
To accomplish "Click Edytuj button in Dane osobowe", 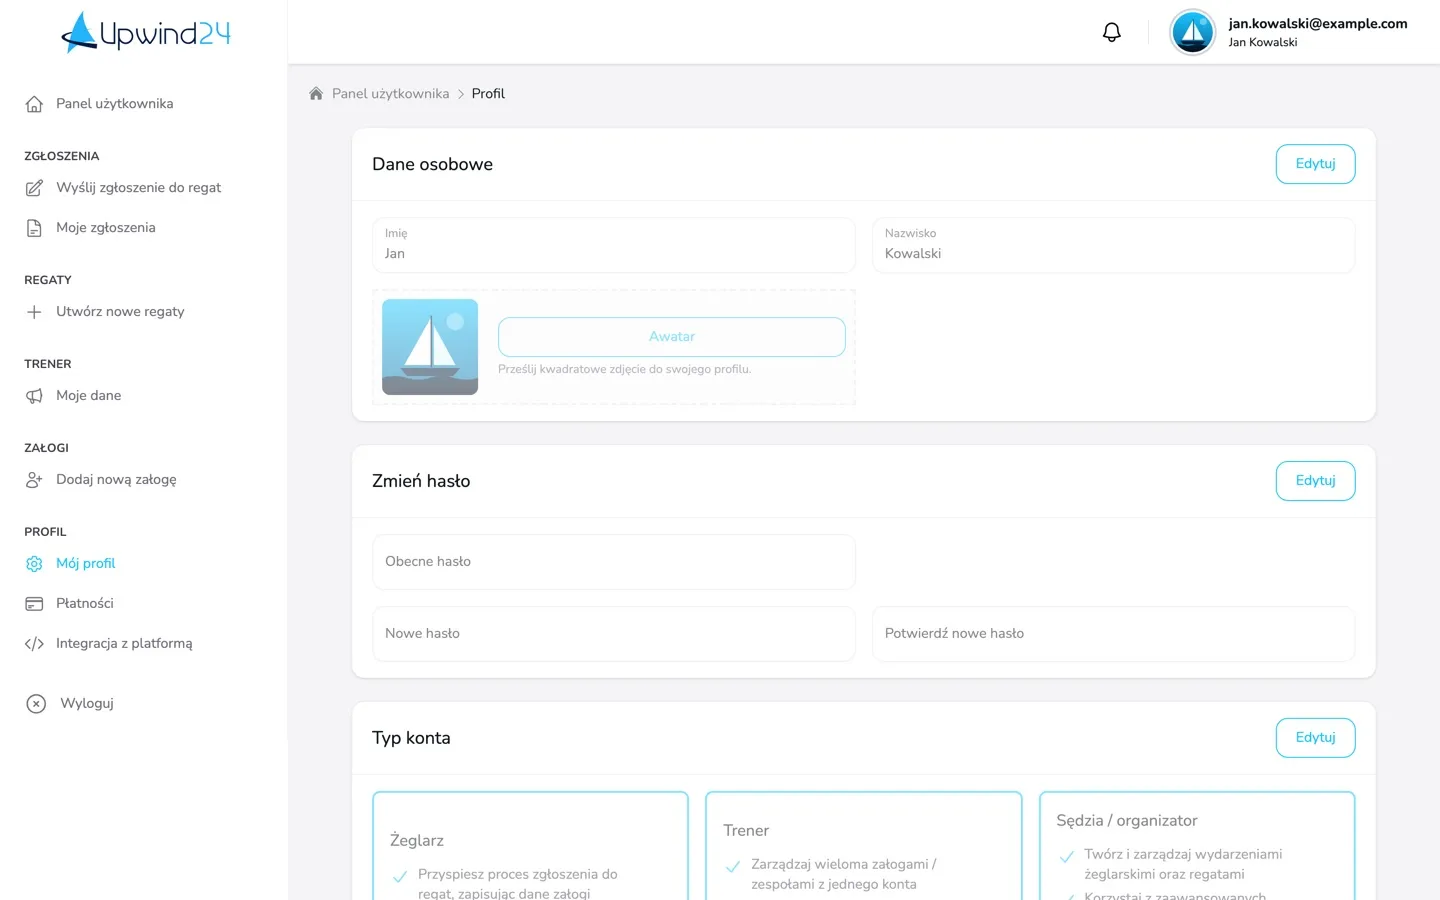I will click(1315, 164).
